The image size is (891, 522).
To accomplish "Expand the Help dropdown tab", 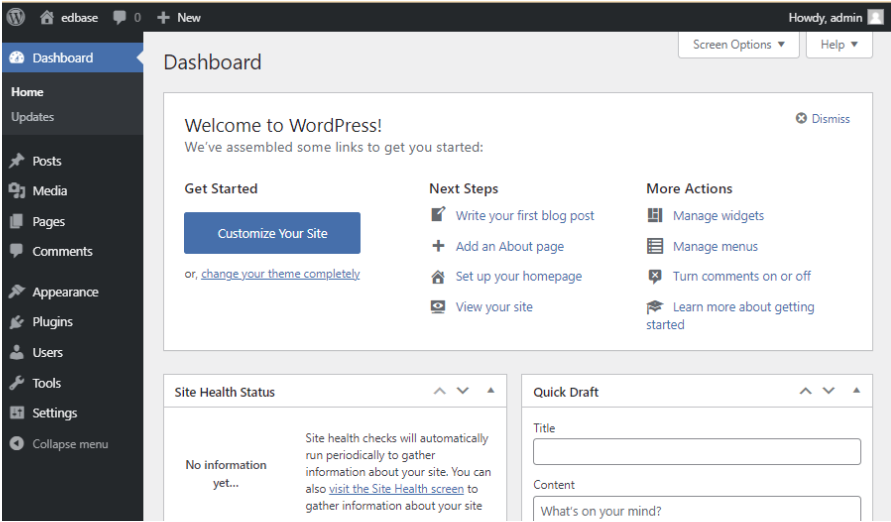I will tap(839, 44).
